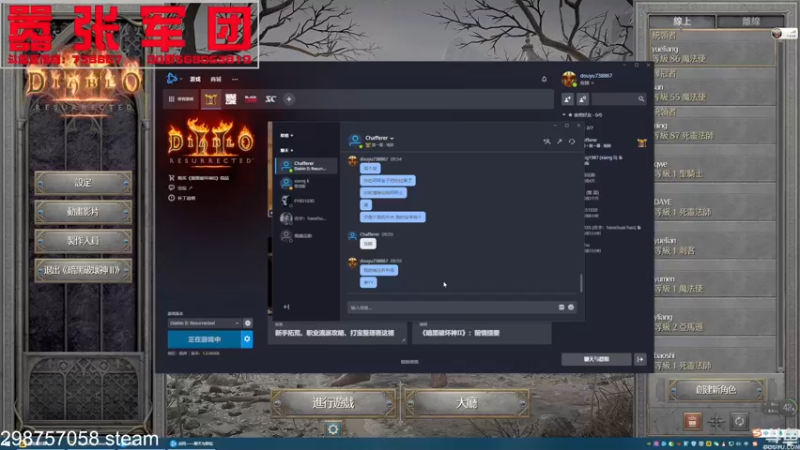
Task: Click the Lobby button
Action: click(467, 403)
